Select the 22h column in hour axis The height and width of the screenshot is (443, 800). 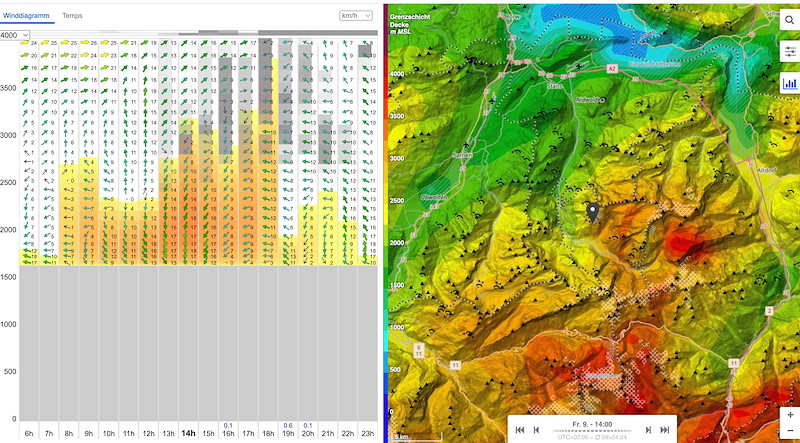347,433
